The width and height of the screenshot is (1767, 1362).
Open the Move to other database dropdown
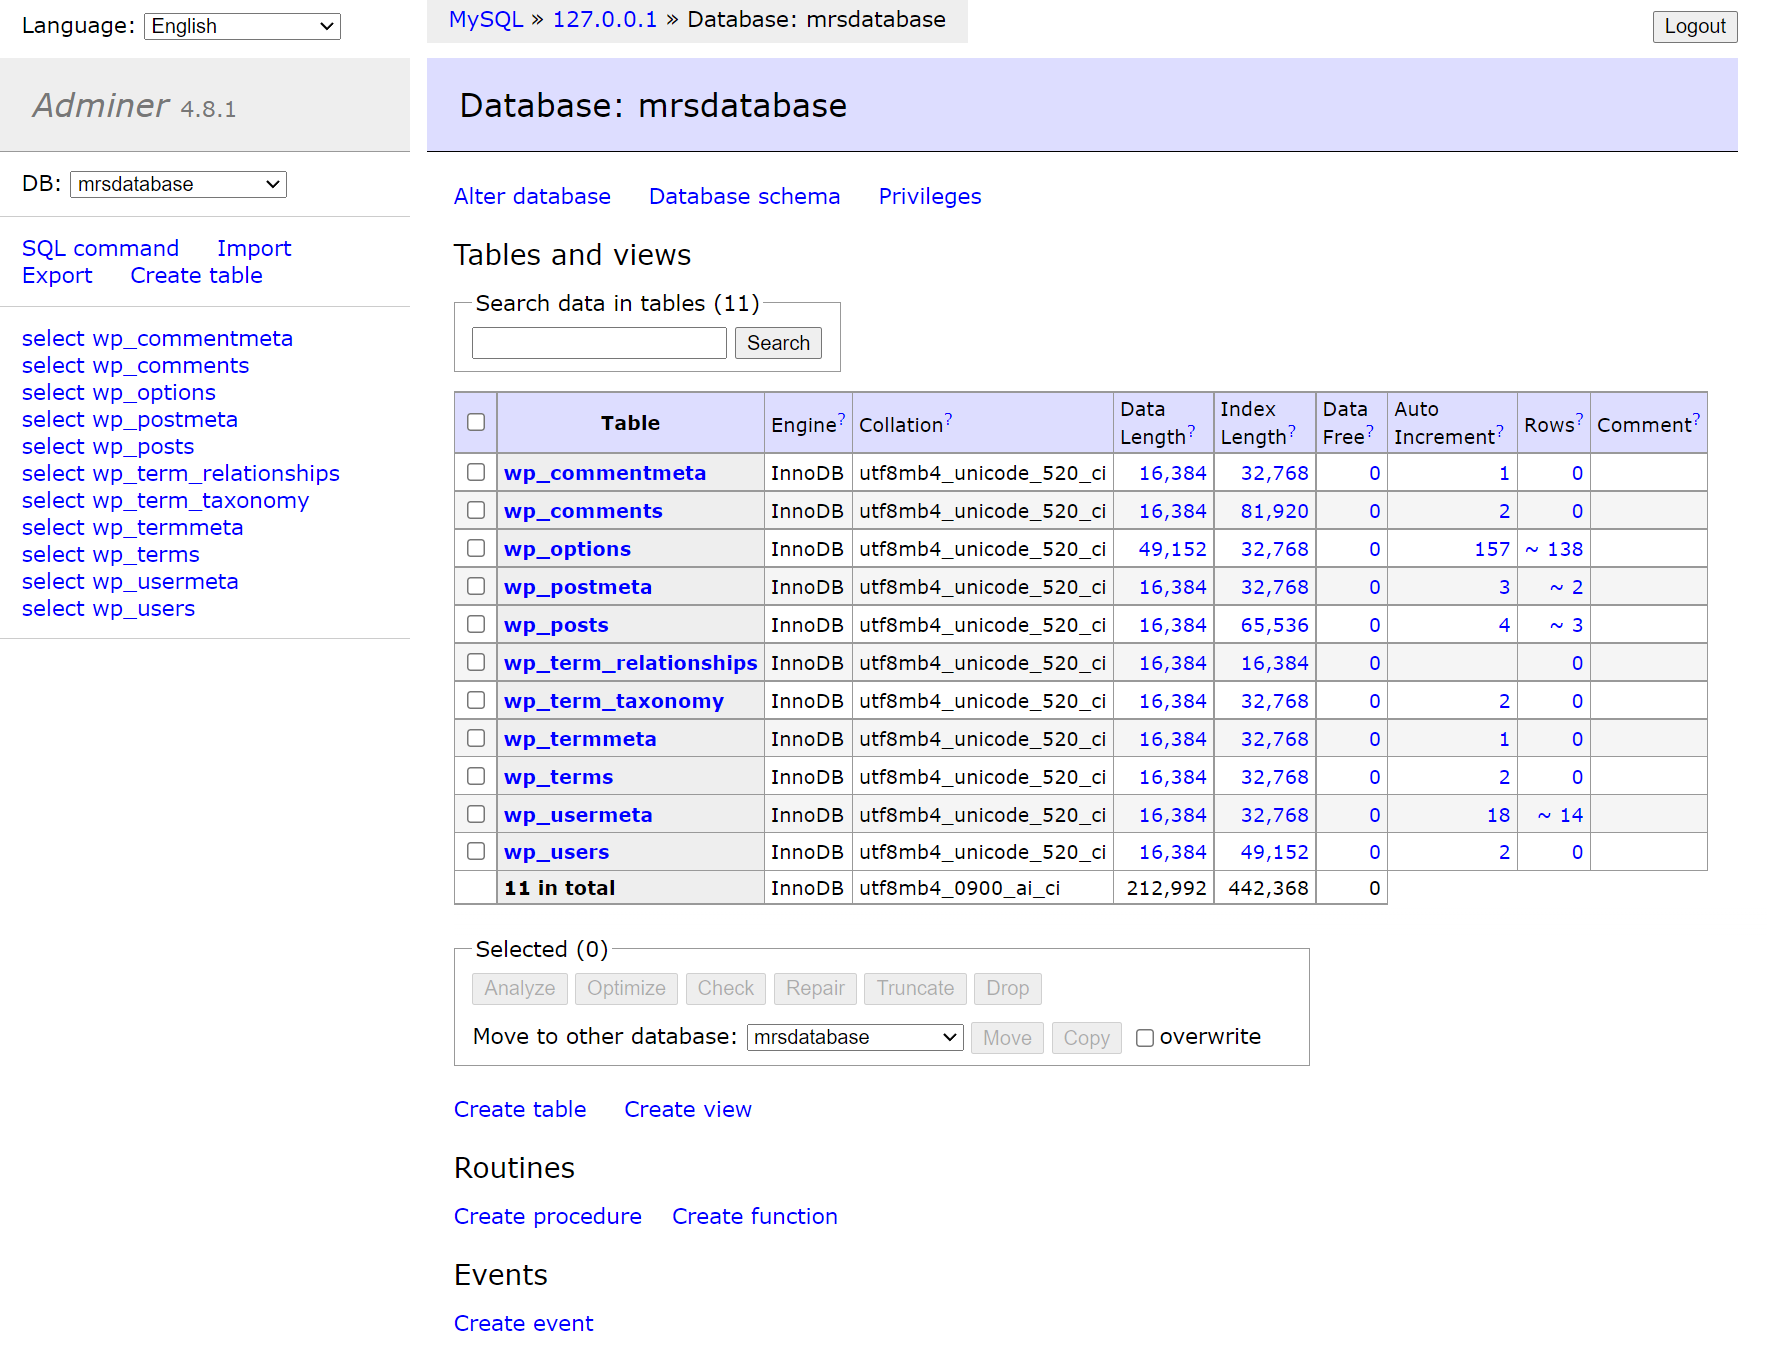click(854, 1038)
